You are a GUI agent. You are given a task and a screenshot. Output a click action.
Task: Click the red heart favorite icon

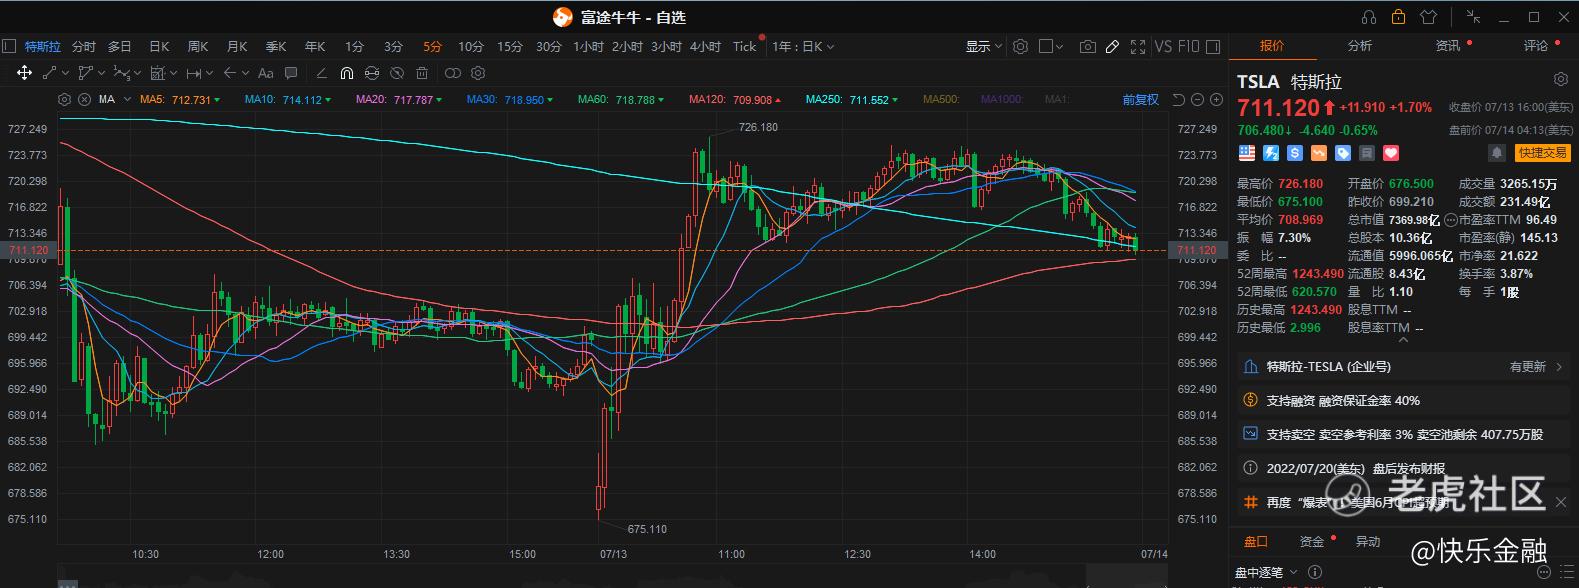(1391, 153)
